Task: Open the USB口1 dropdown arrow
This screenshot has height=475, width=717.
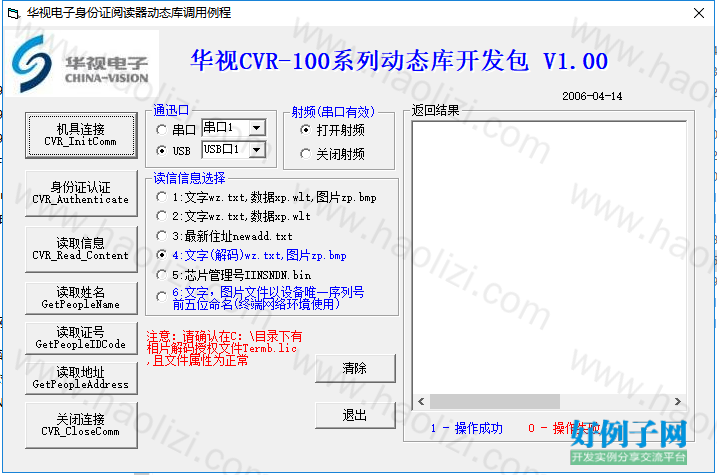Action: pyautogui.click(x=257, y=149)
